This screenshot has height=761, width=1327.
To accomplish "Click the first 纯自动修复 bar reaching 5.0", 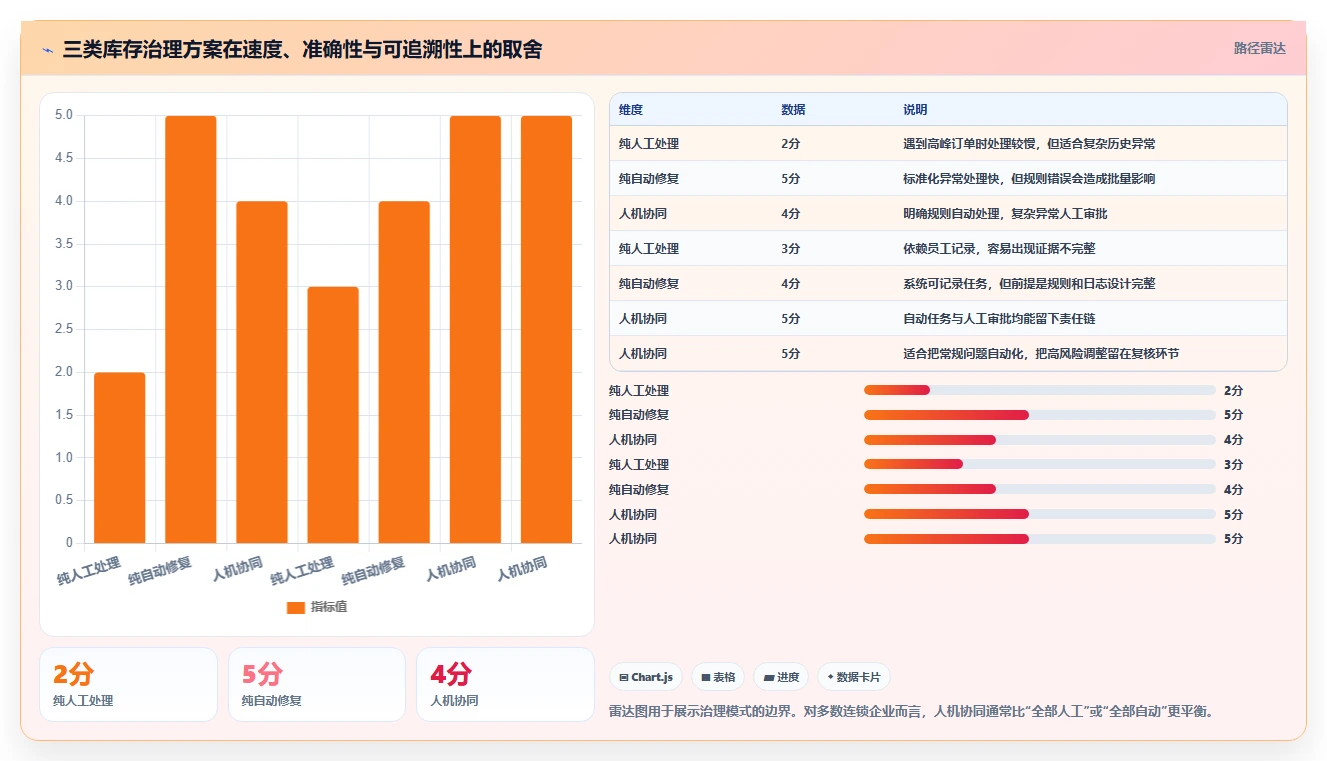I will pos(191,330).
